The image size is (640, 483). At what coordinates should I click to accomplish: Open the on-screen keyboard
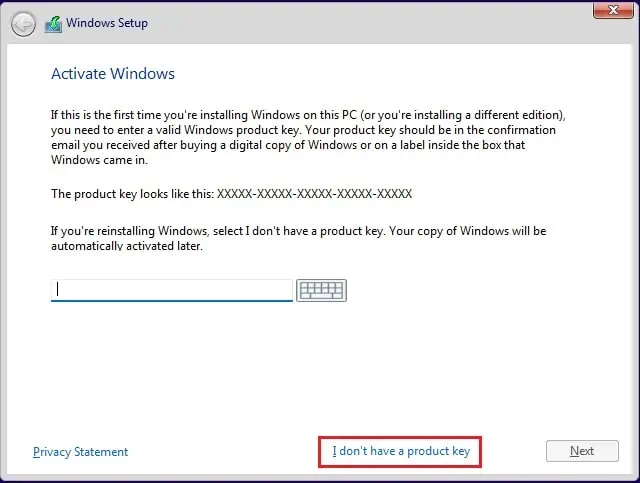click(321, 290)
